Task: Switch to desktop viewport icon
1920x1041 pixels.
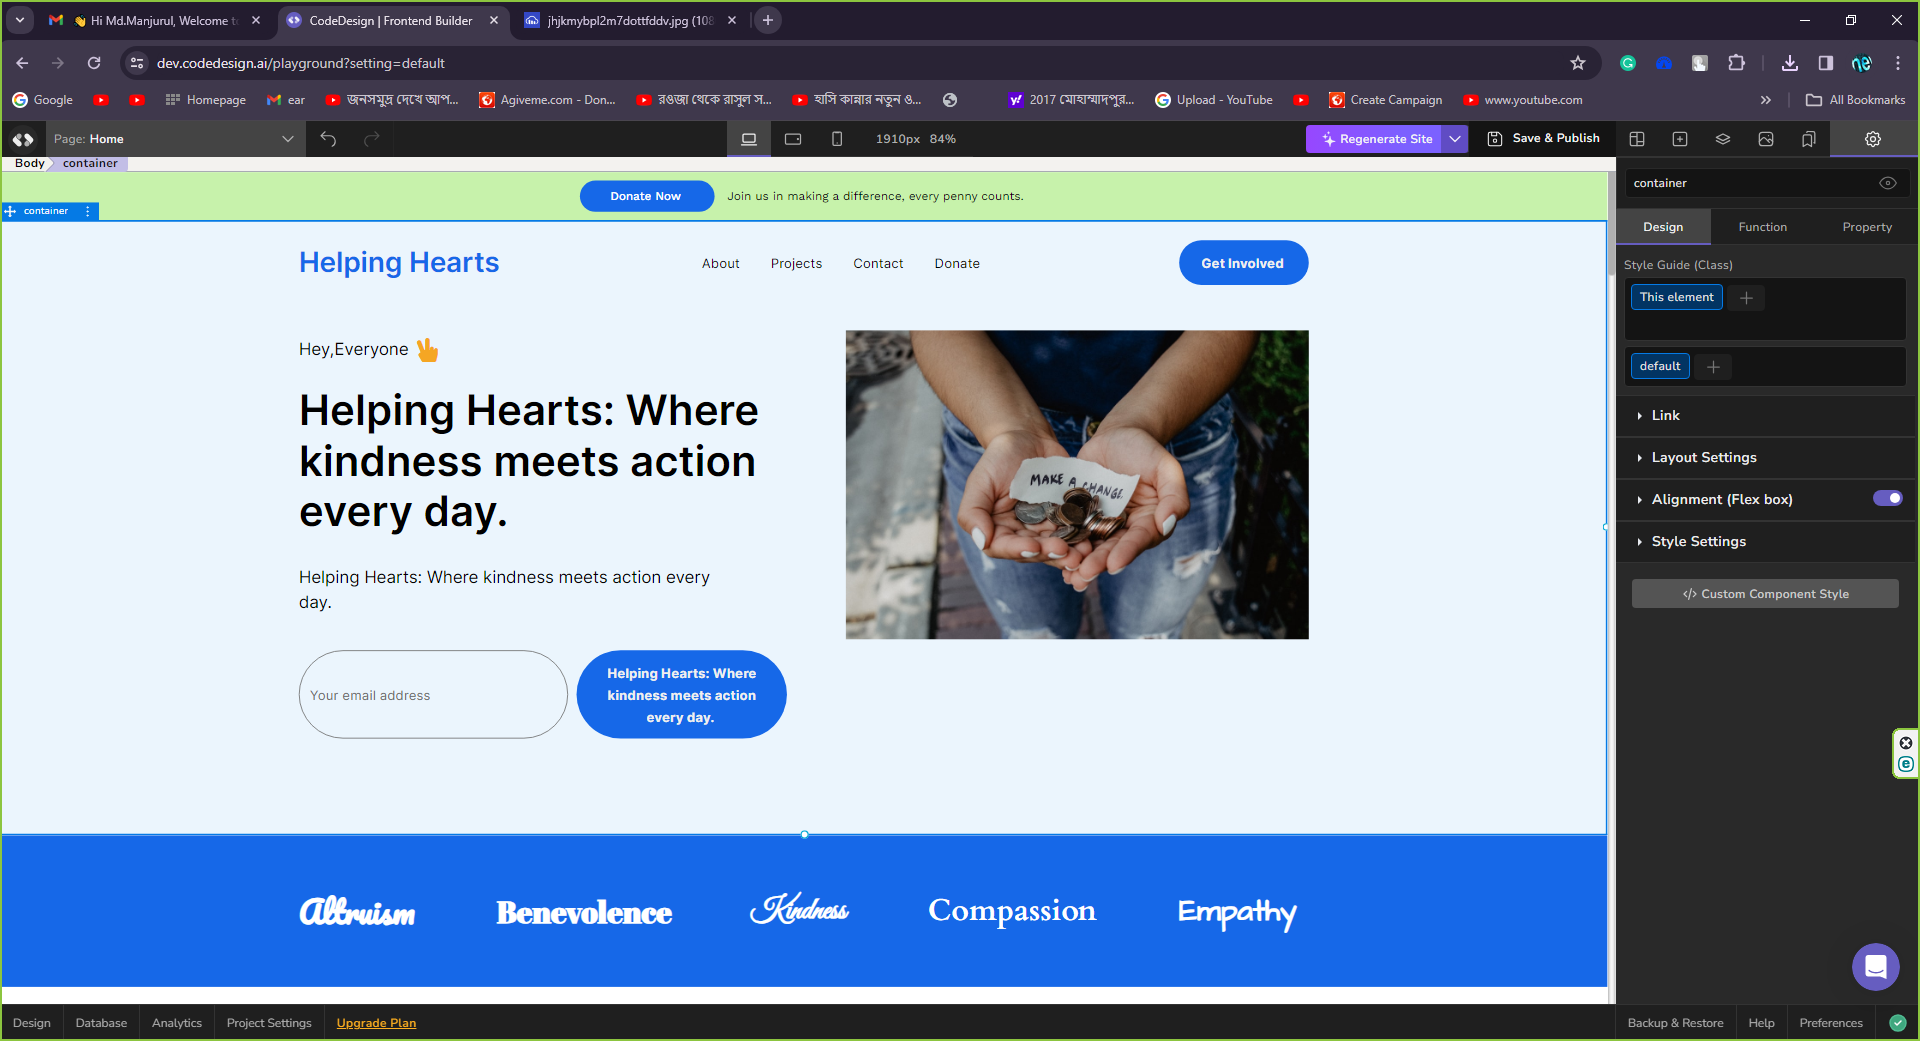Action: click(748, 139)
